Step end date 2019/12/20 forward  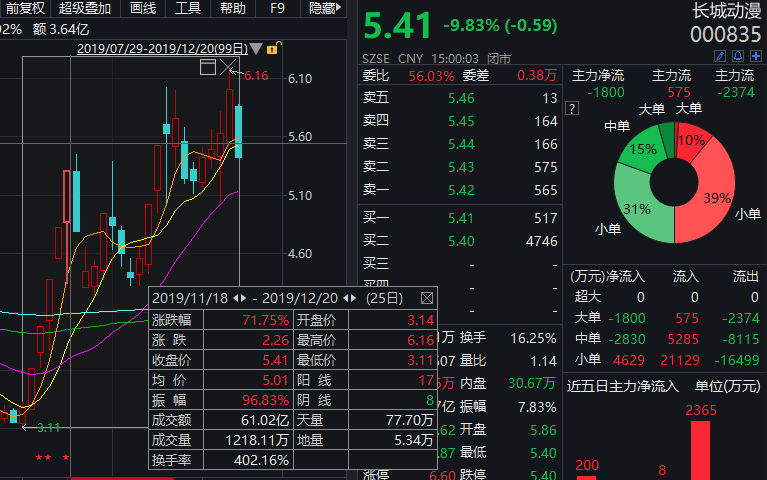click(x=353, y=298)
